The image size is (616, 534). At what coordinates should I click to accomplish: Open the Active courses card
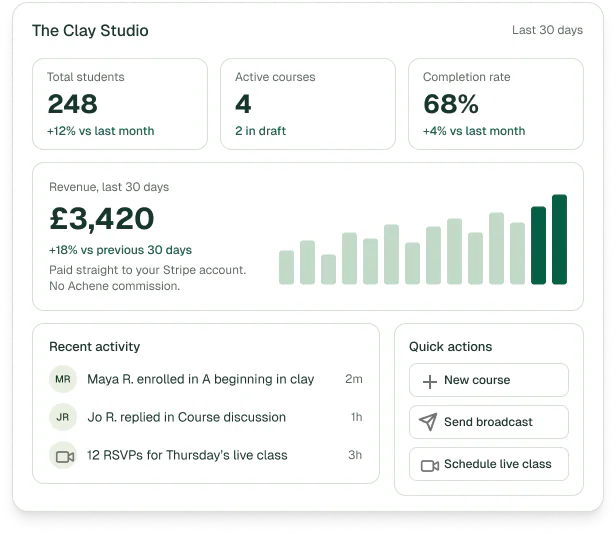(x=308, y=104)
